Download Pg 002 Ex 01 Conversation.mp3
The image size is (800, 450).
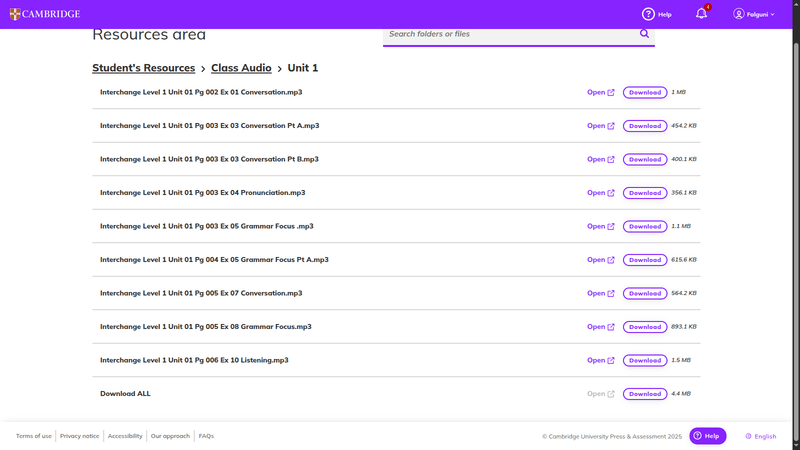(x=645, y=92)
